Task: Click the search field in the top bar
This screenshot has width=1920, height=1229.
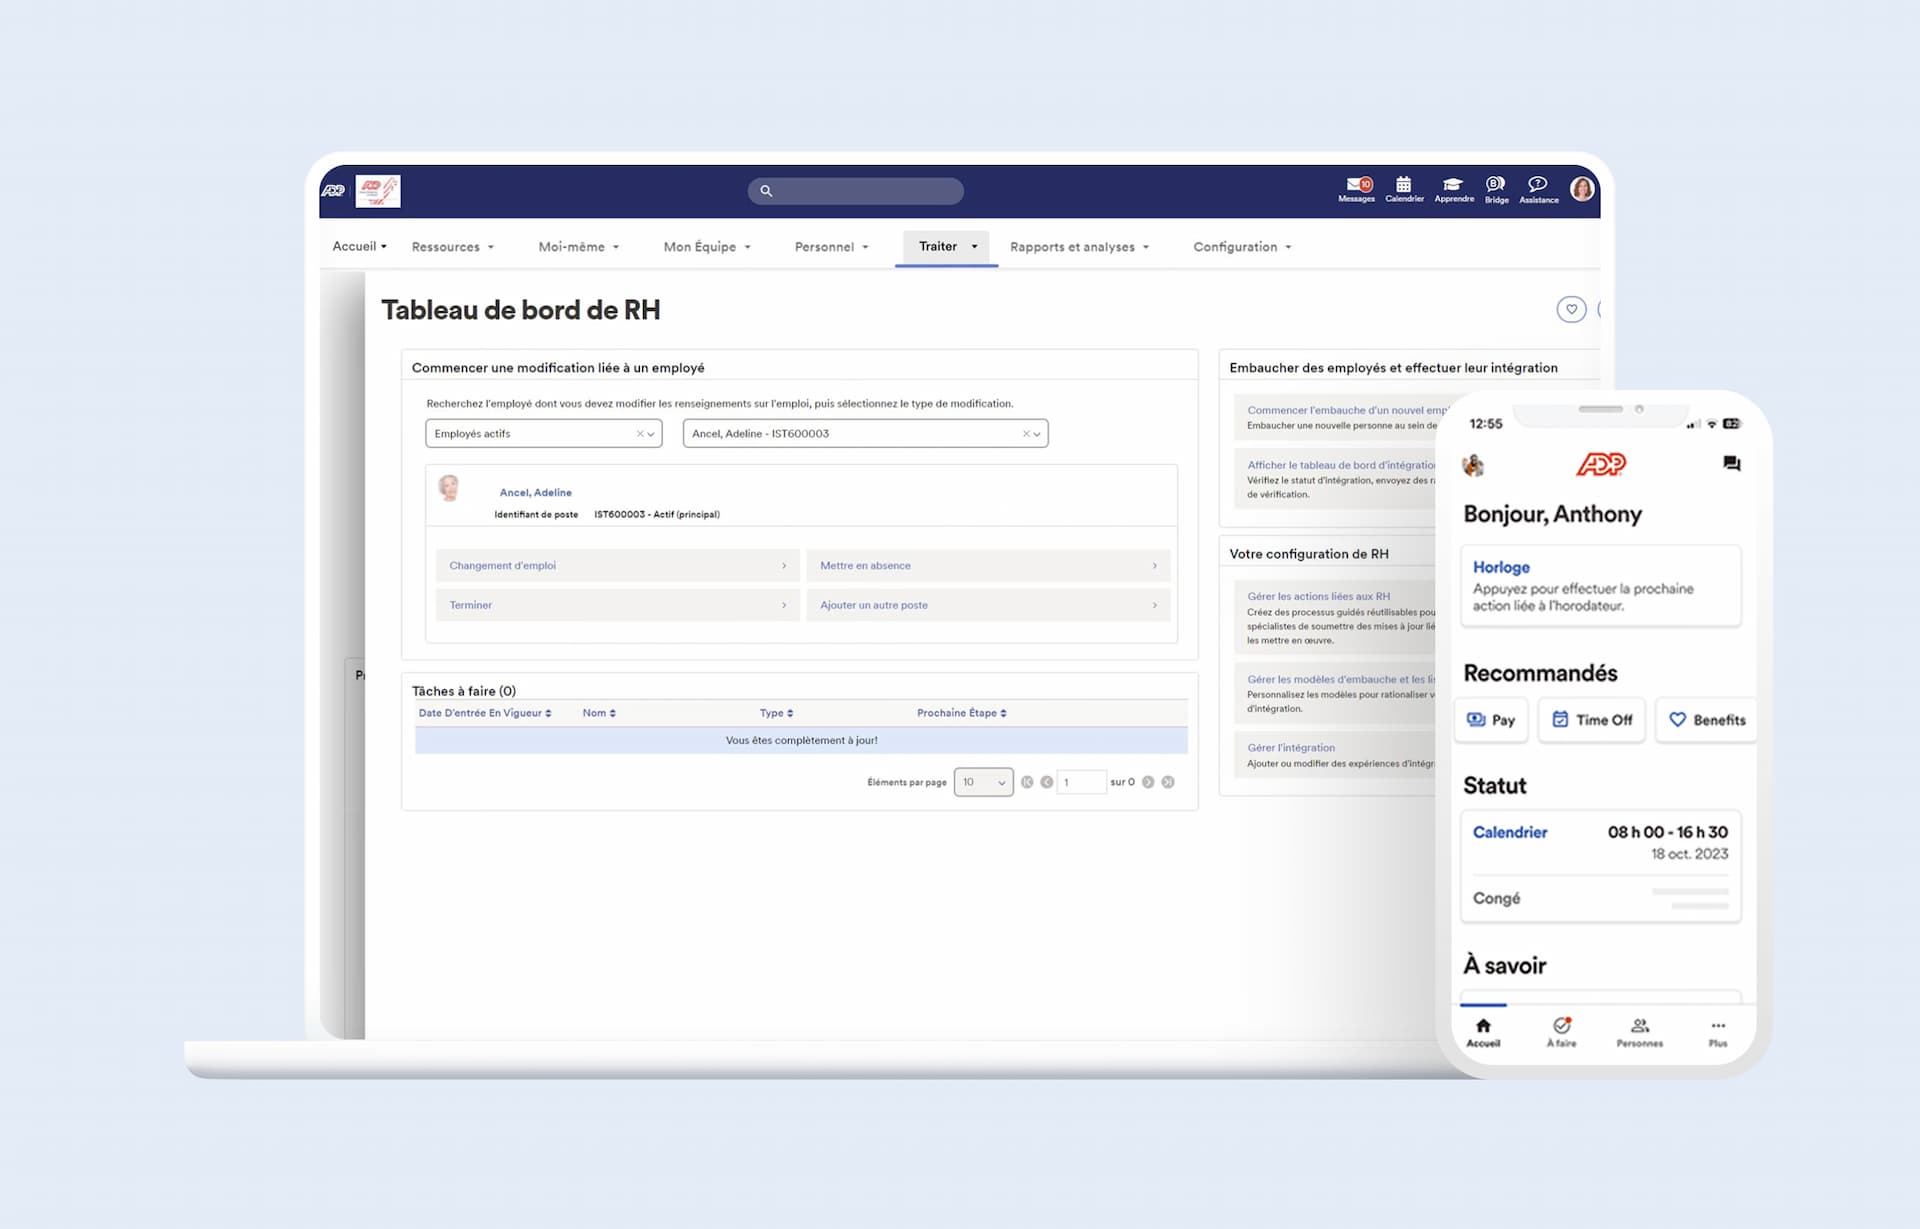Action: 855,191
